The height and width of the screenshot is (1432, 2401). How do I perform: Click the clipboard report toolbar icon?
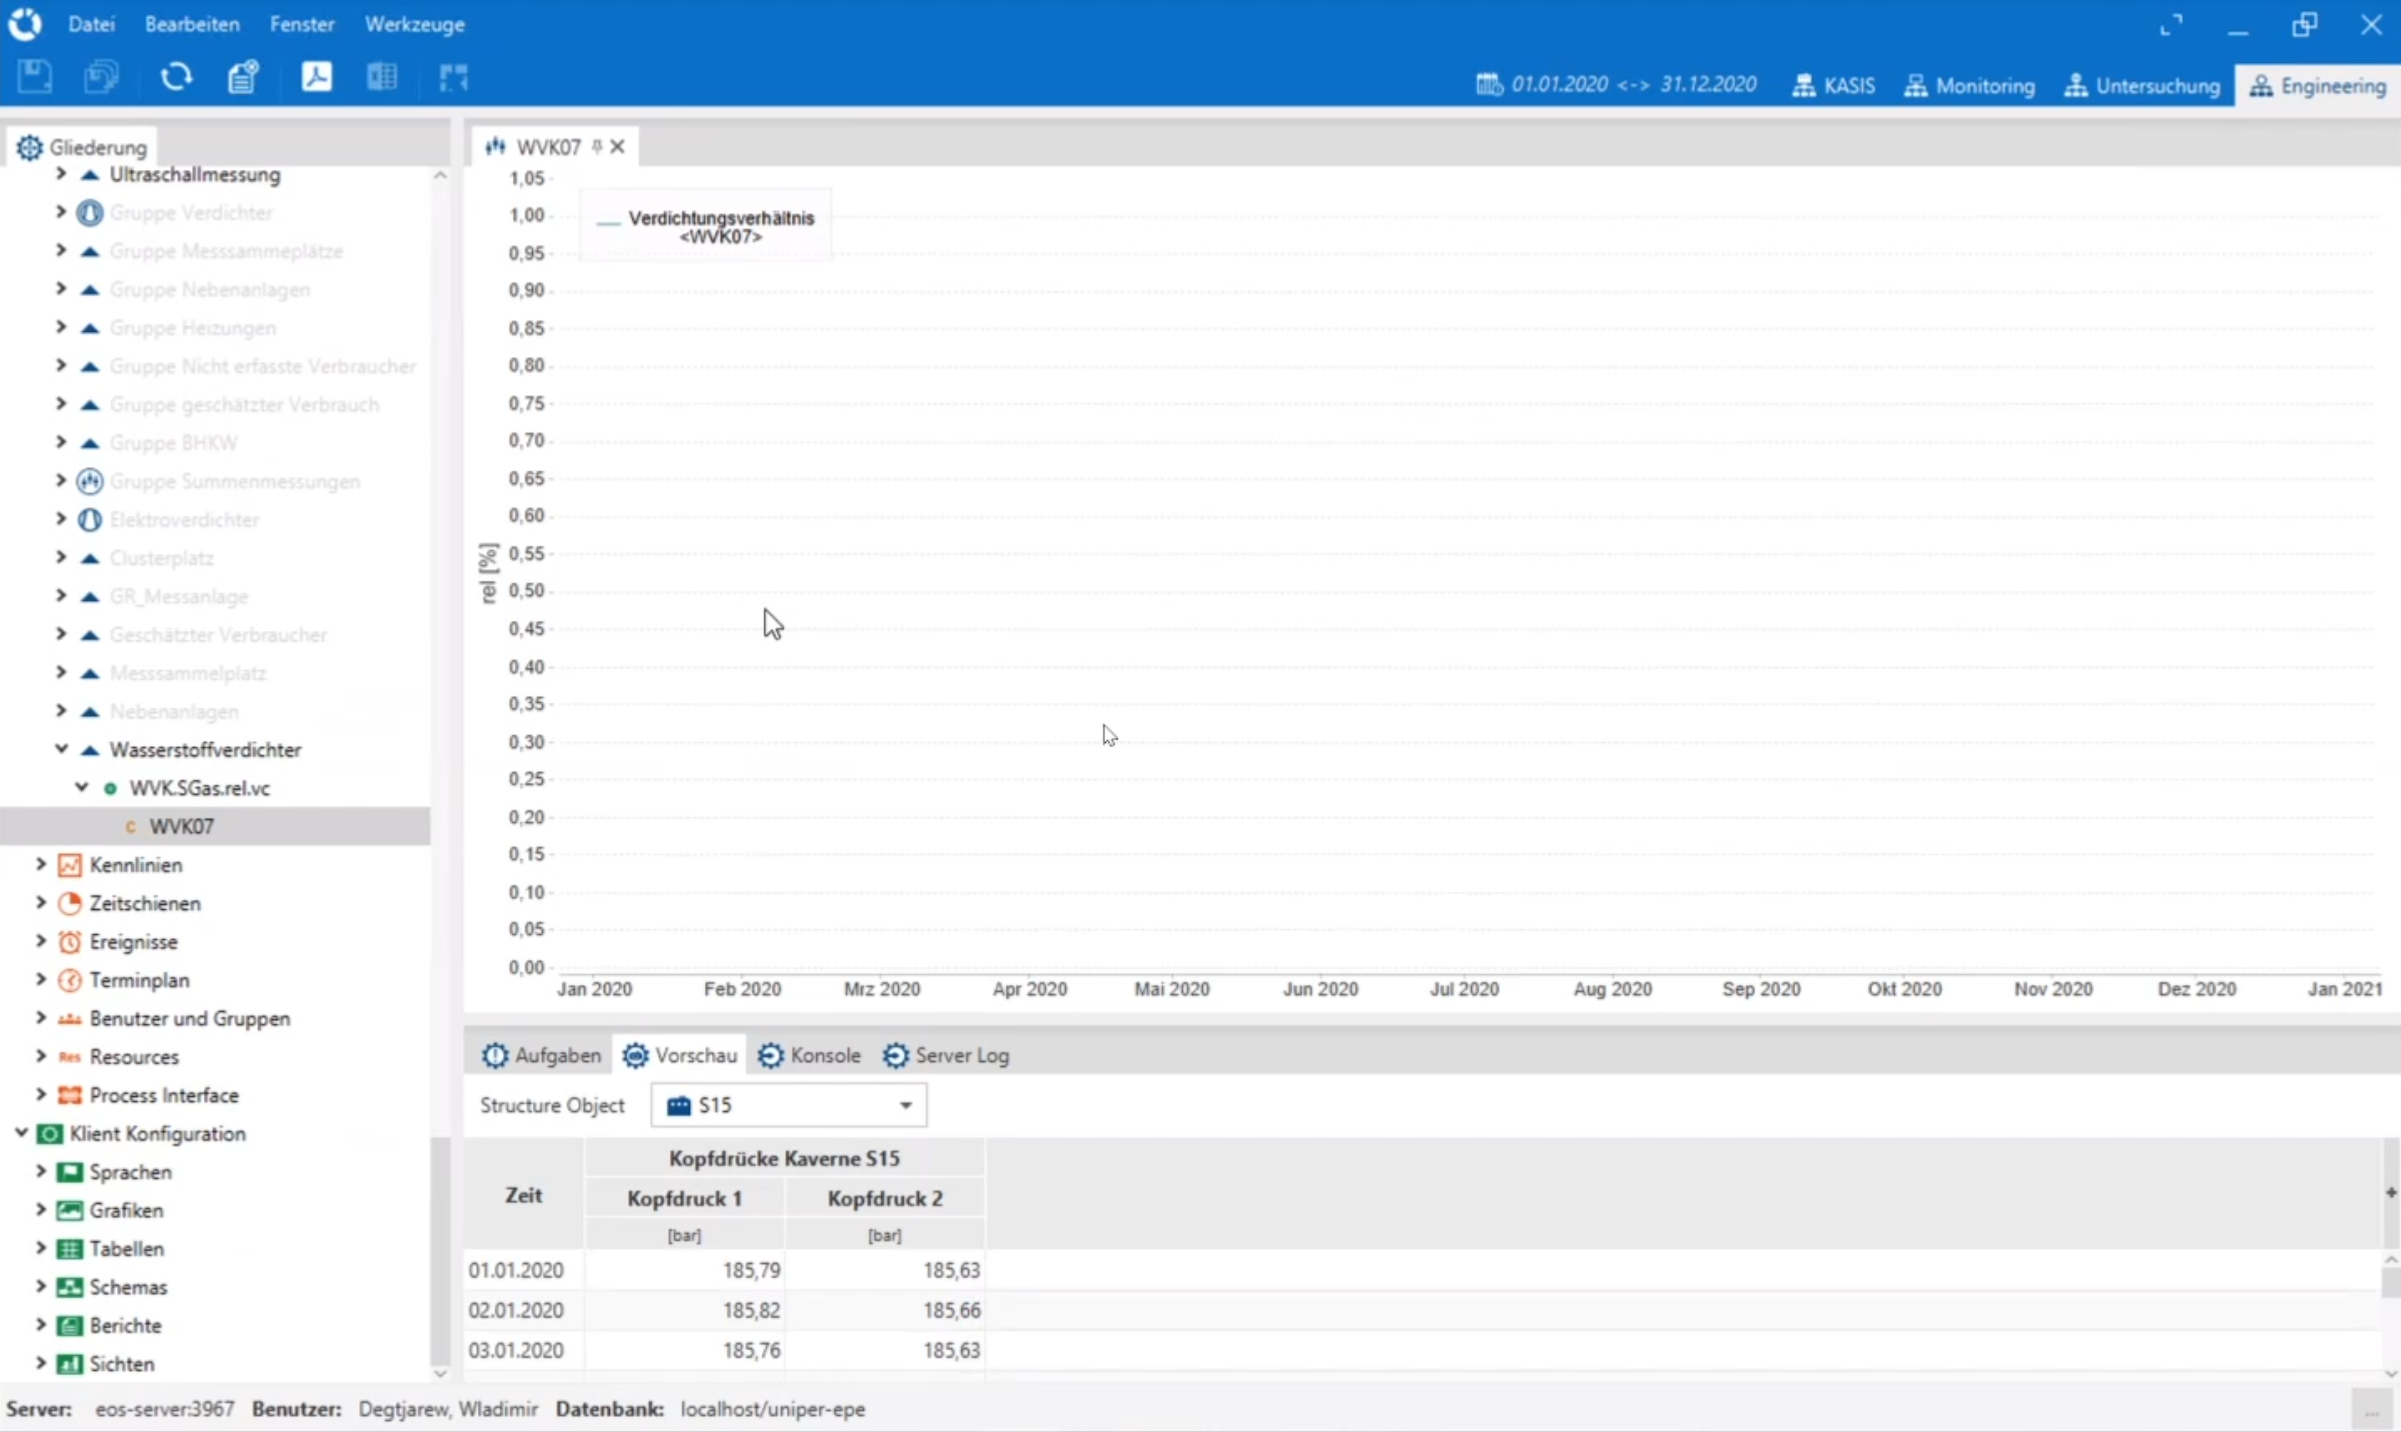(243, 77)
